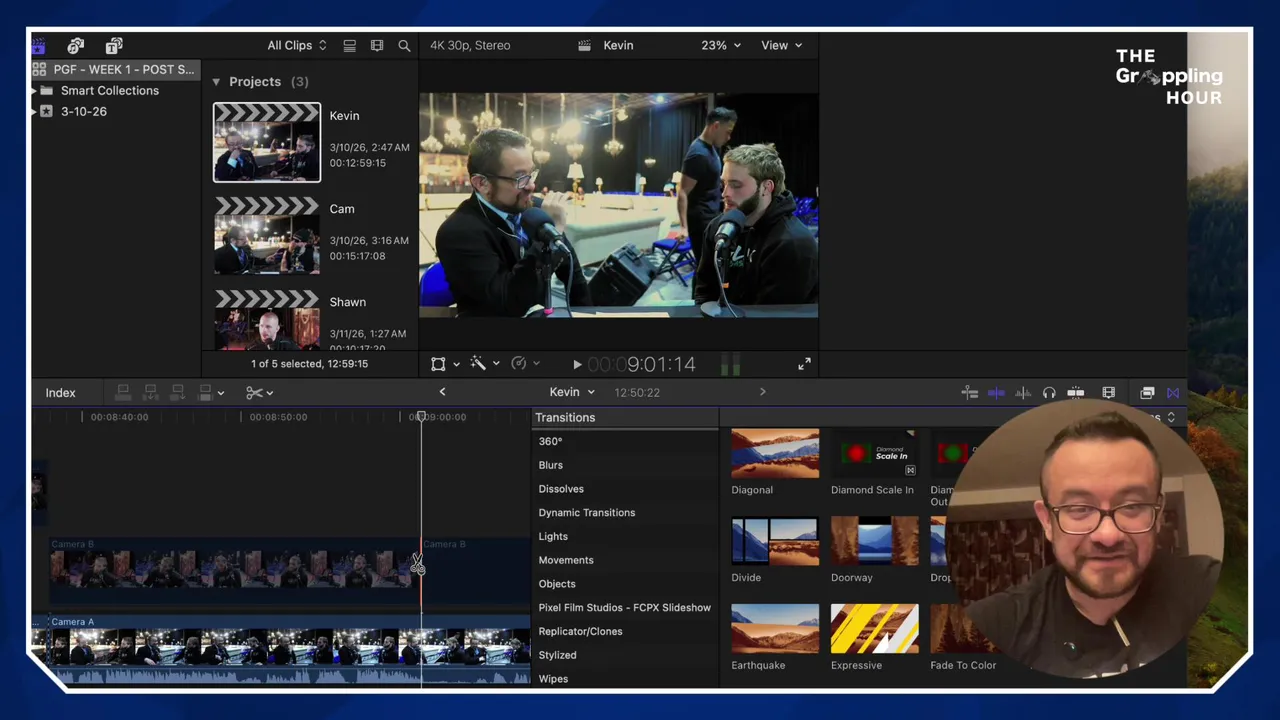Expand the 3-10-26 event
The width and height of the screenshot is (1280, 720).
pos(33,111)
